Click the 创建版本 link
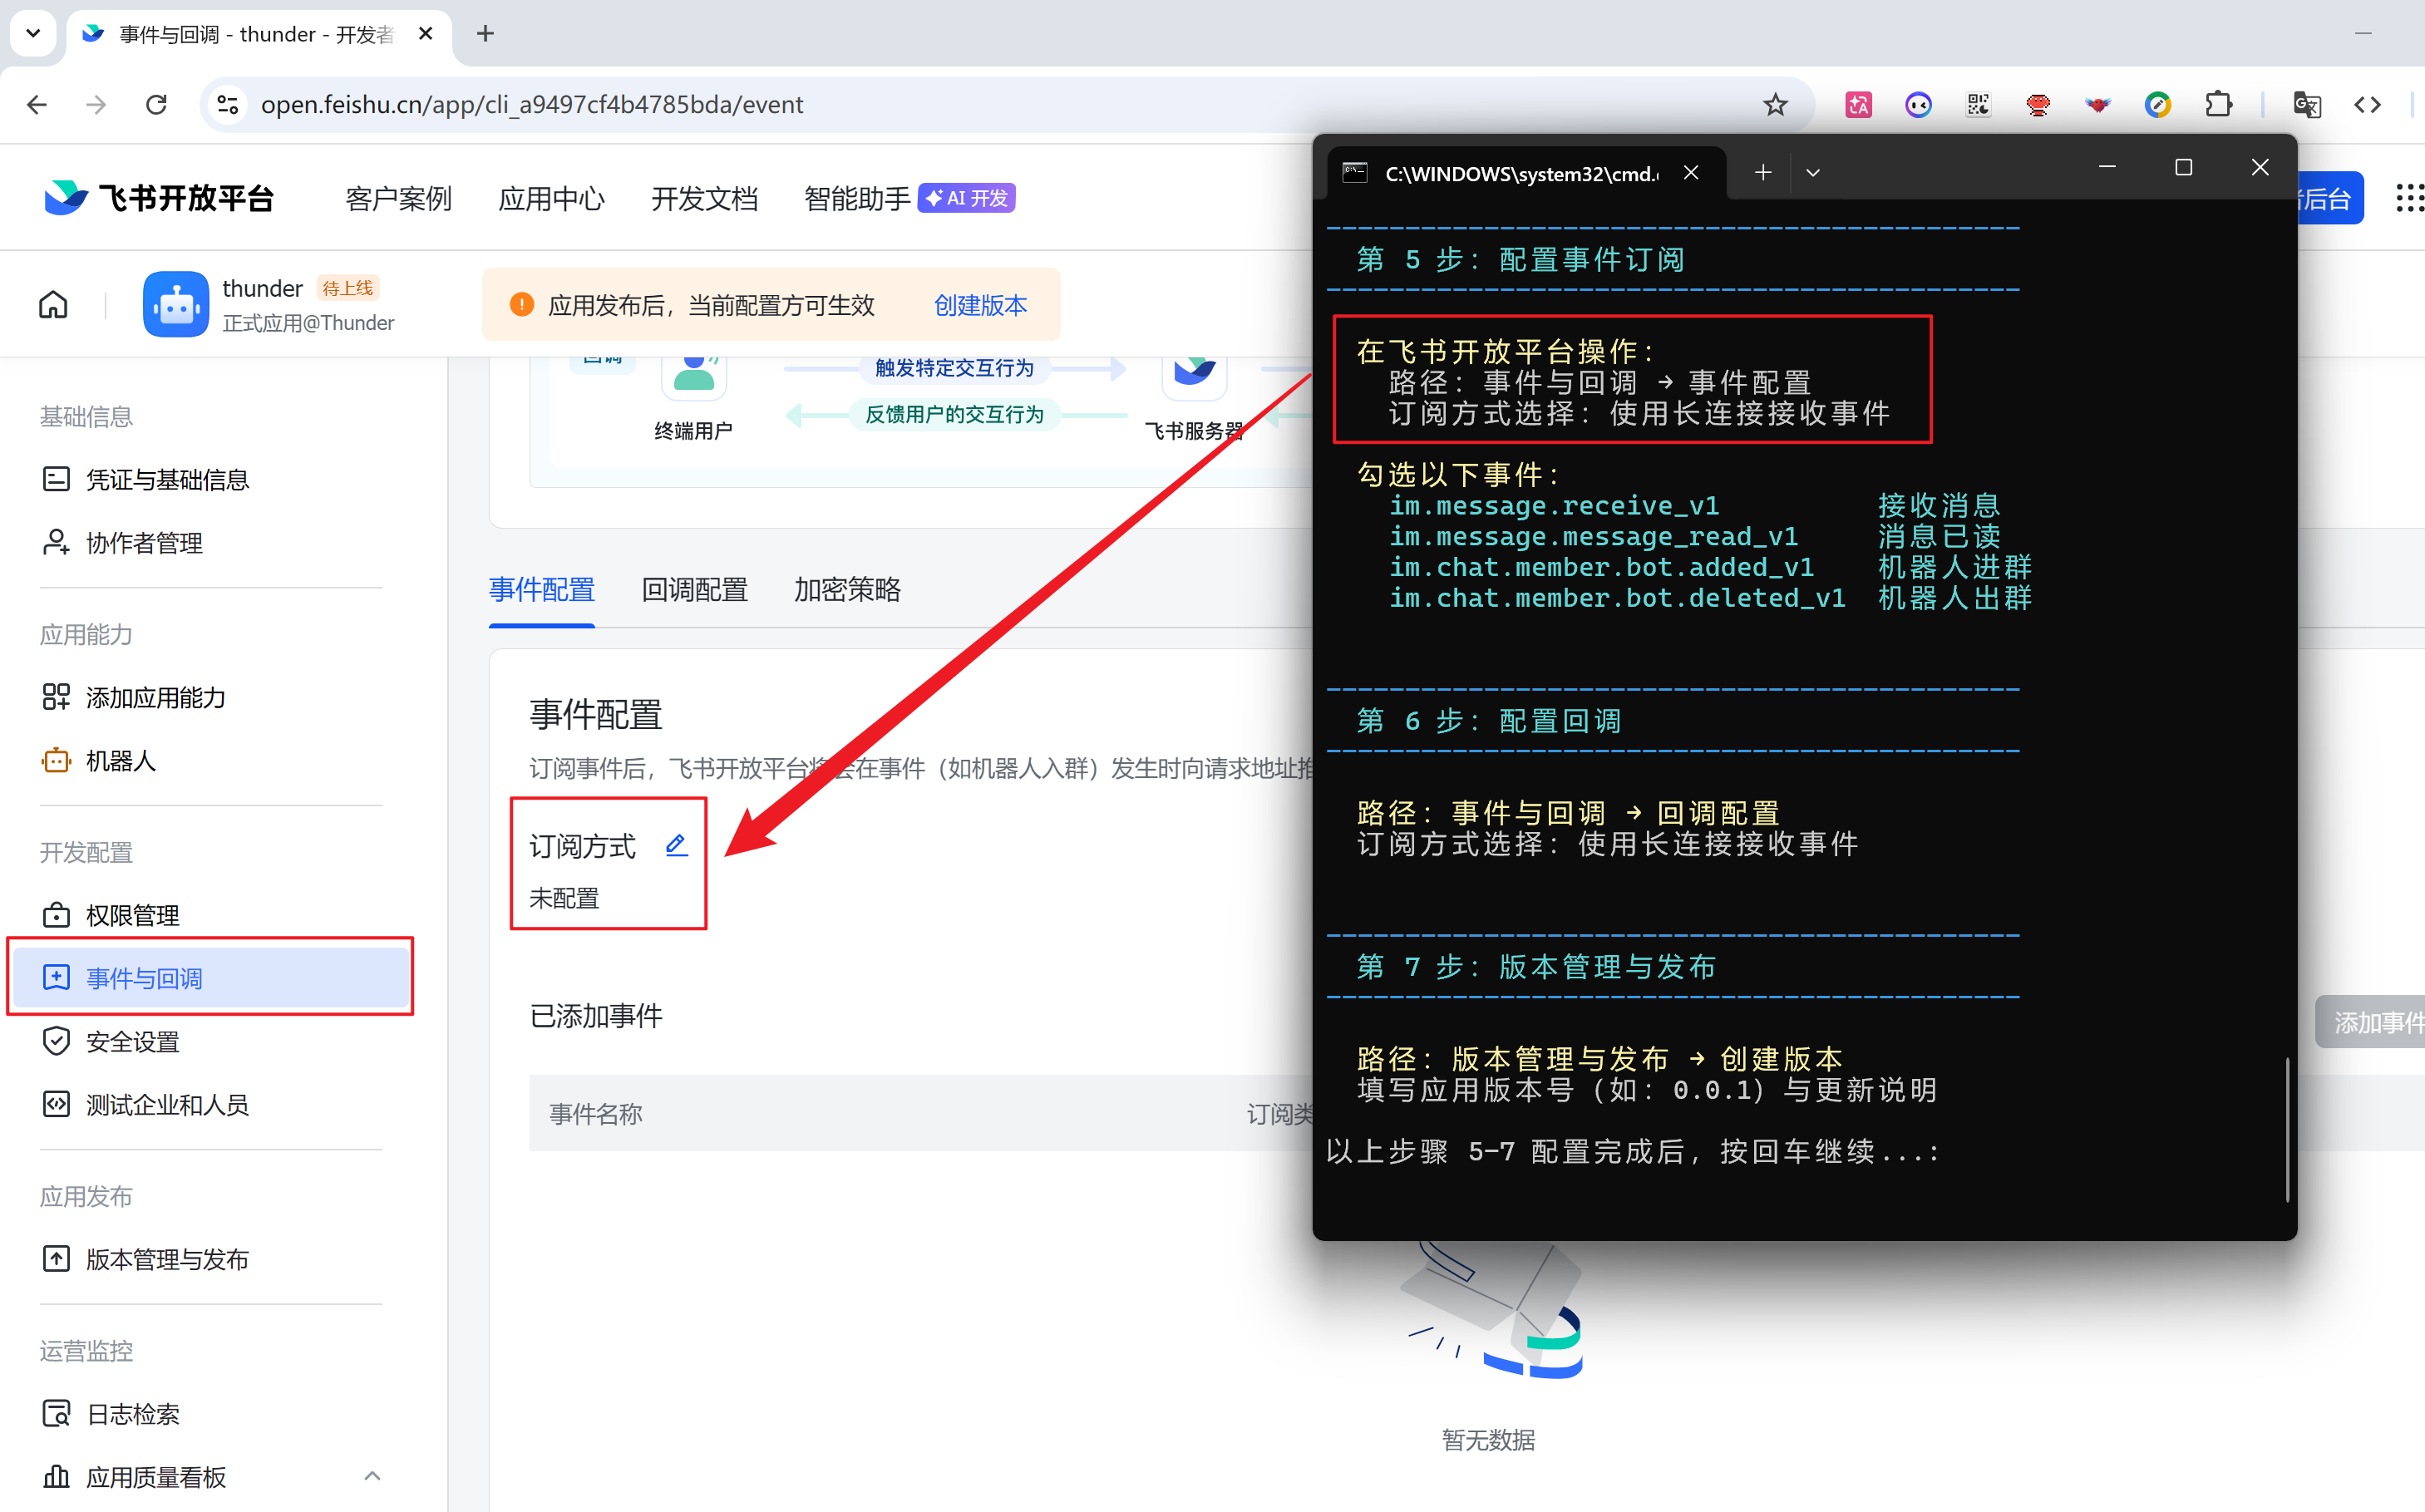 [980, 305]
